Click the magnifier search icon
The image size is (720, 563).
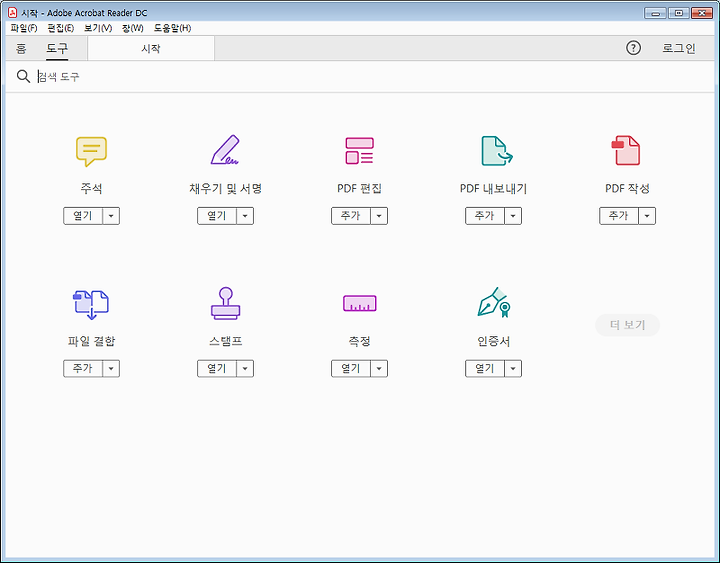[x=23, y=76]
